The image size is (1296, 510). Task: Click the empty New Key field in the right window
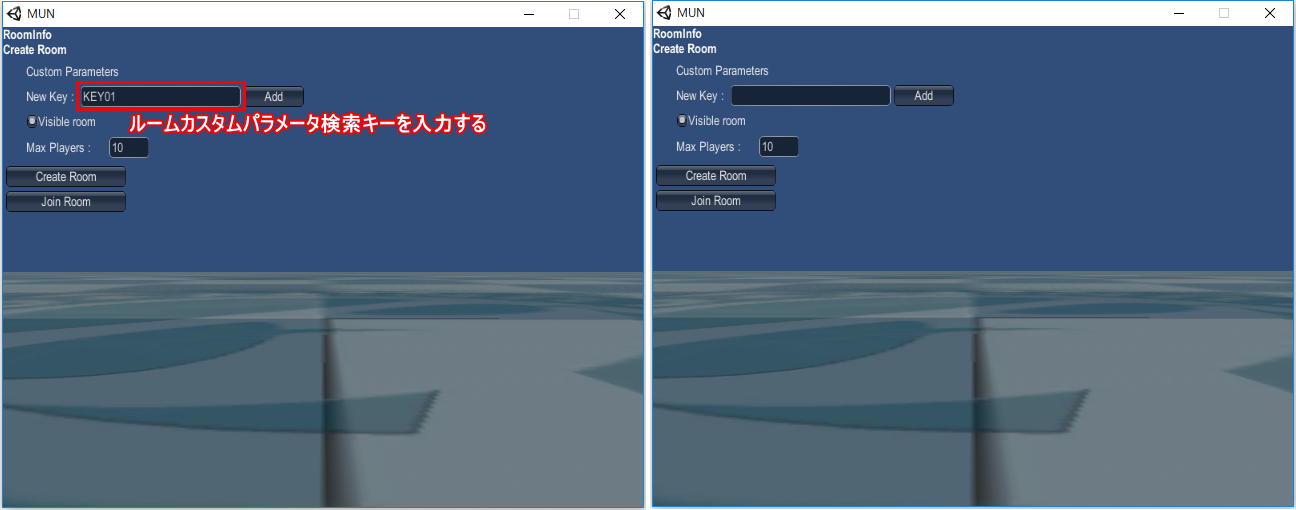click(810, 95)
